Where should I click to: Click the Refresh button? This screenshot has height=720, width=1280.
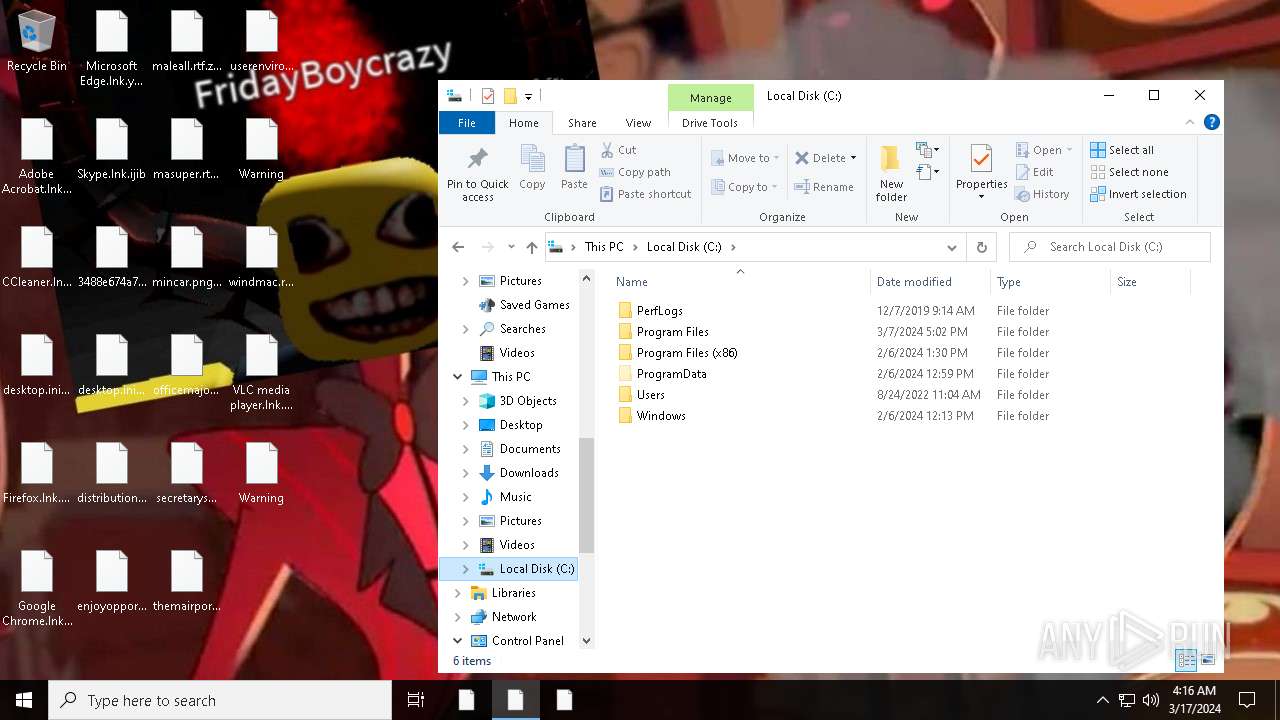tap(982, 247)
